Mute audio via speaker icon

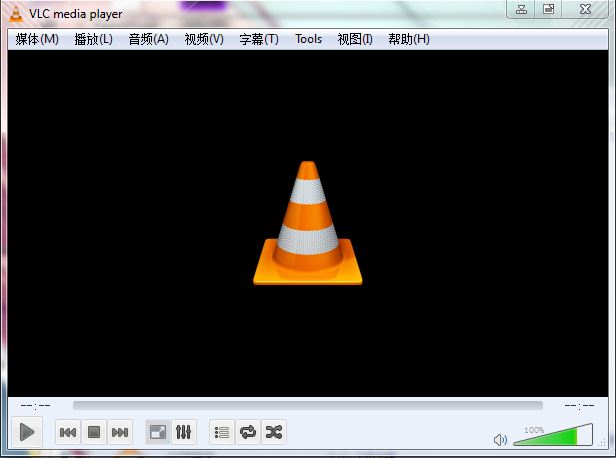click(x=501, y=439)
